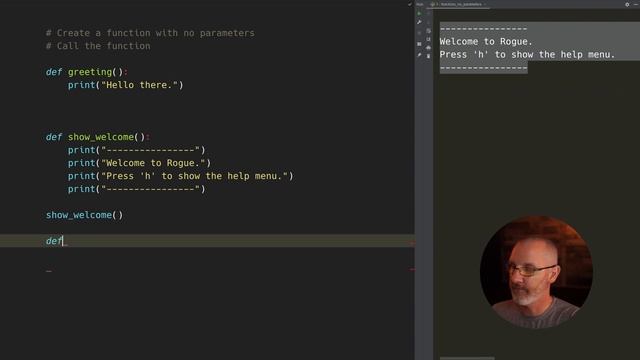Click scroll to end console icon
Screen dimensions: 640x360
point(428,39)
